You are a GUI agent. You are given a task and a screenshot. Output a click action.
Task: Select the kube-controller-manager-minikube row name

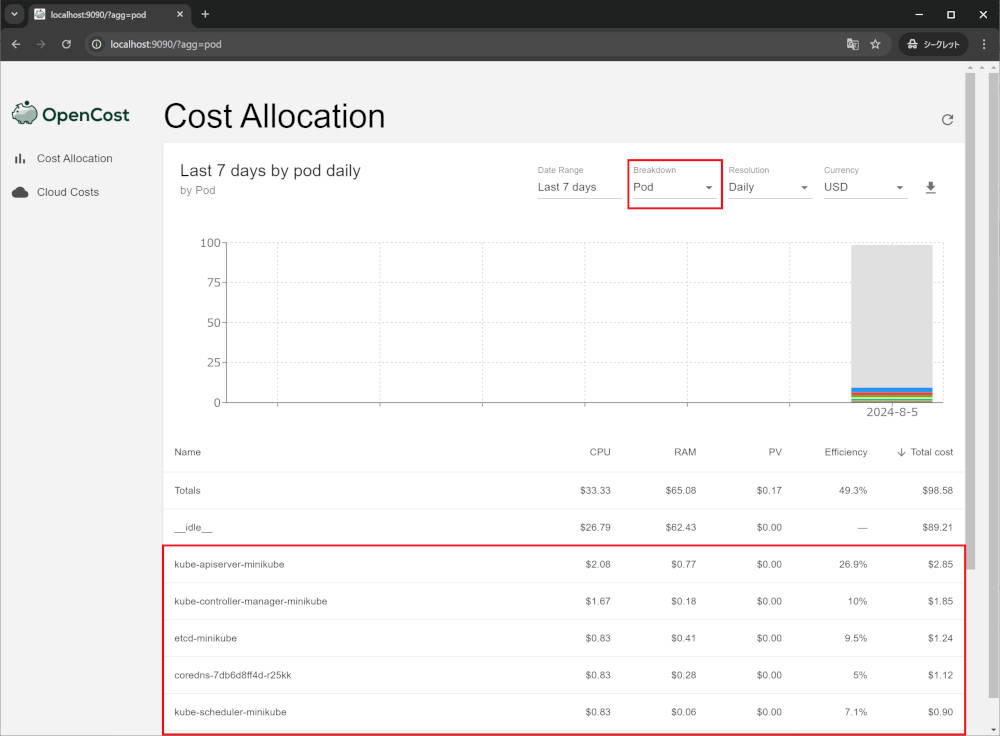[x=251, y=601]
